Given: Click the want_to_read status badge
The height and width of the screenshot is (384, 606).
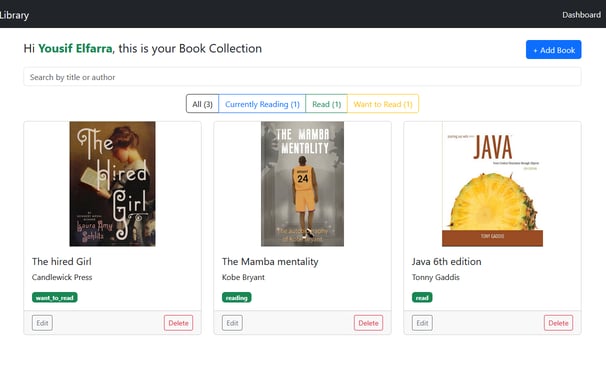Looking at the screenshot, I should pyautogui.click(x=54, y=297).
